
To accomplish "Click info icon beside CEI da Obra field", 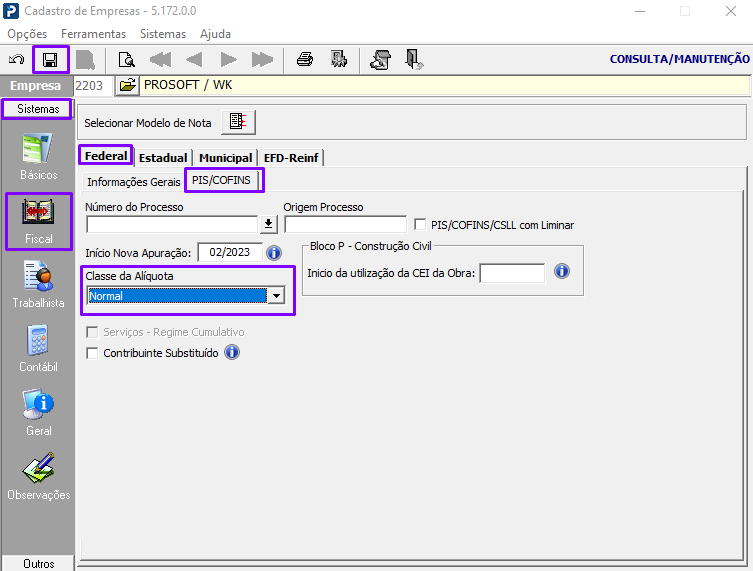I will coord(561,271).
